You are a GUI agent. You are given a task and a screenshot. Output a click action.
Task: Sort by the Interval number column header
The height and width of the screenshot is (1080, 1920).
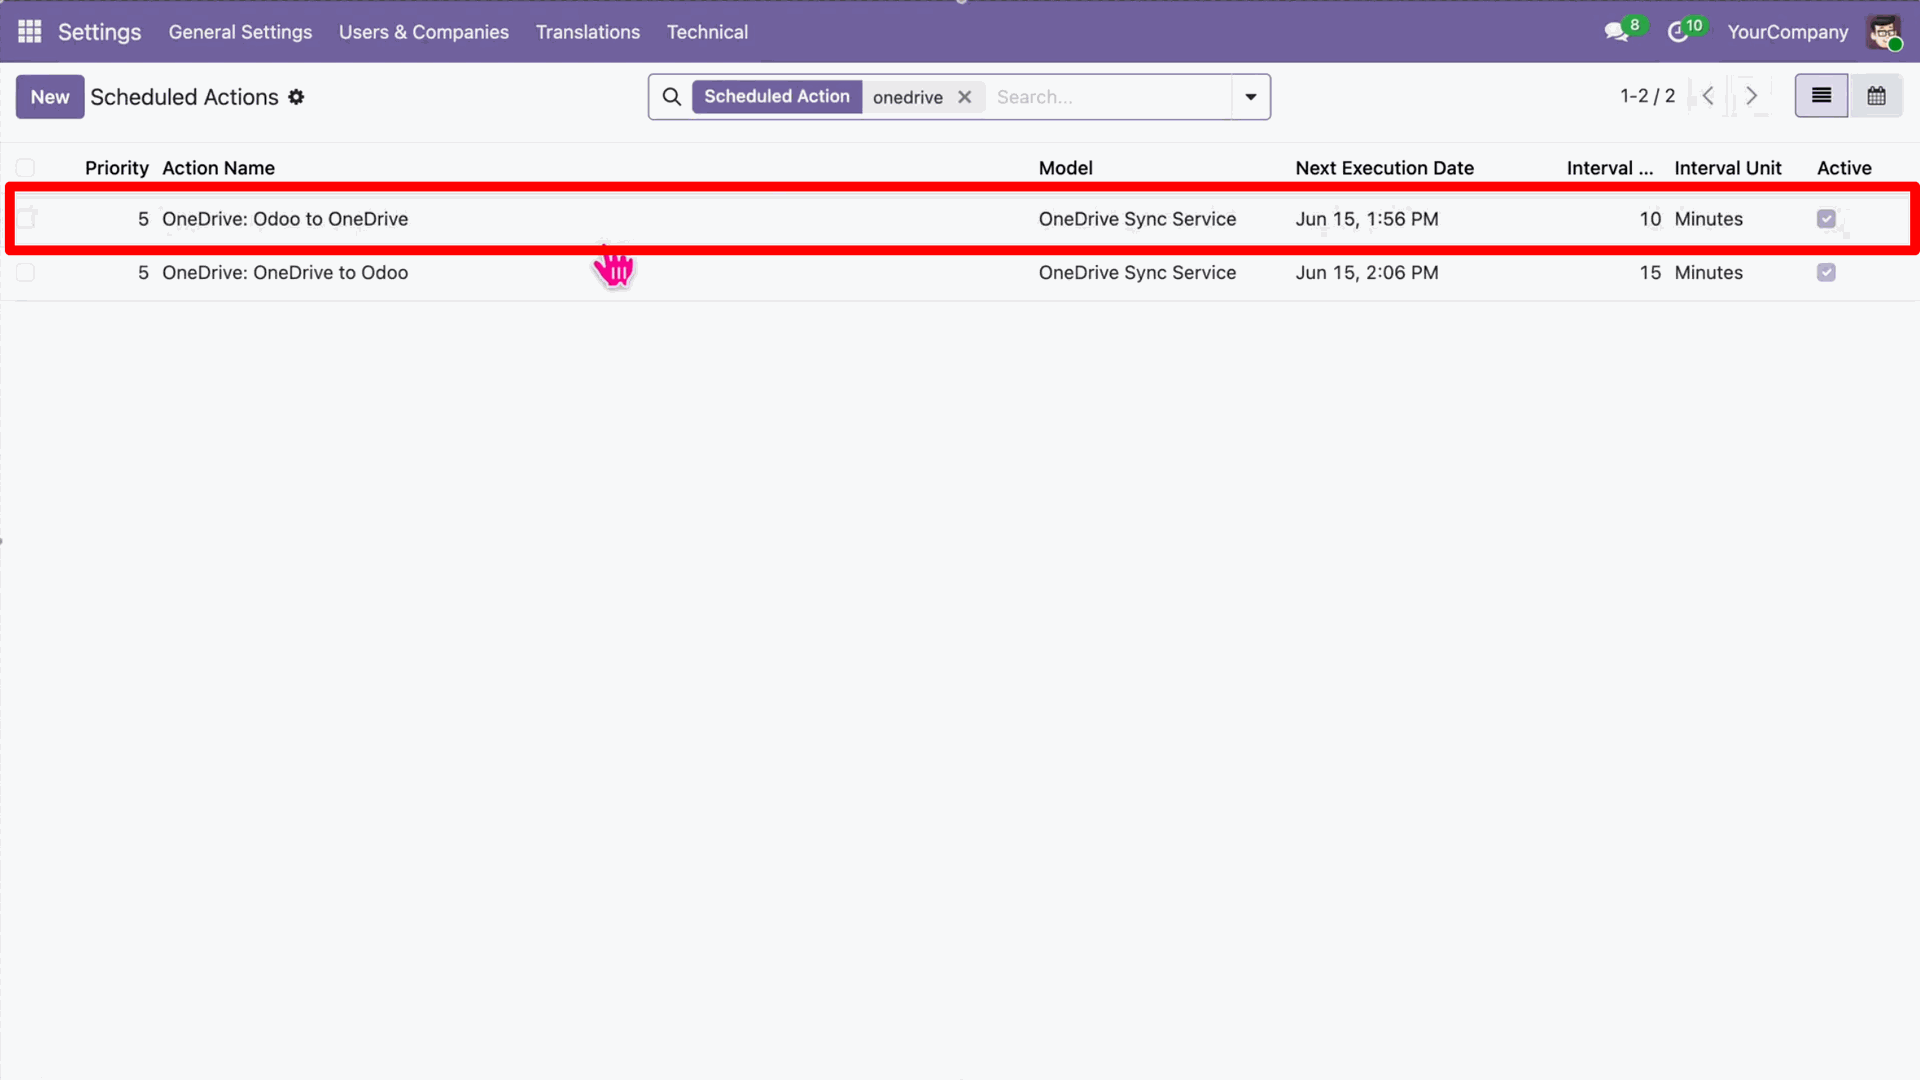(1610, 168)
